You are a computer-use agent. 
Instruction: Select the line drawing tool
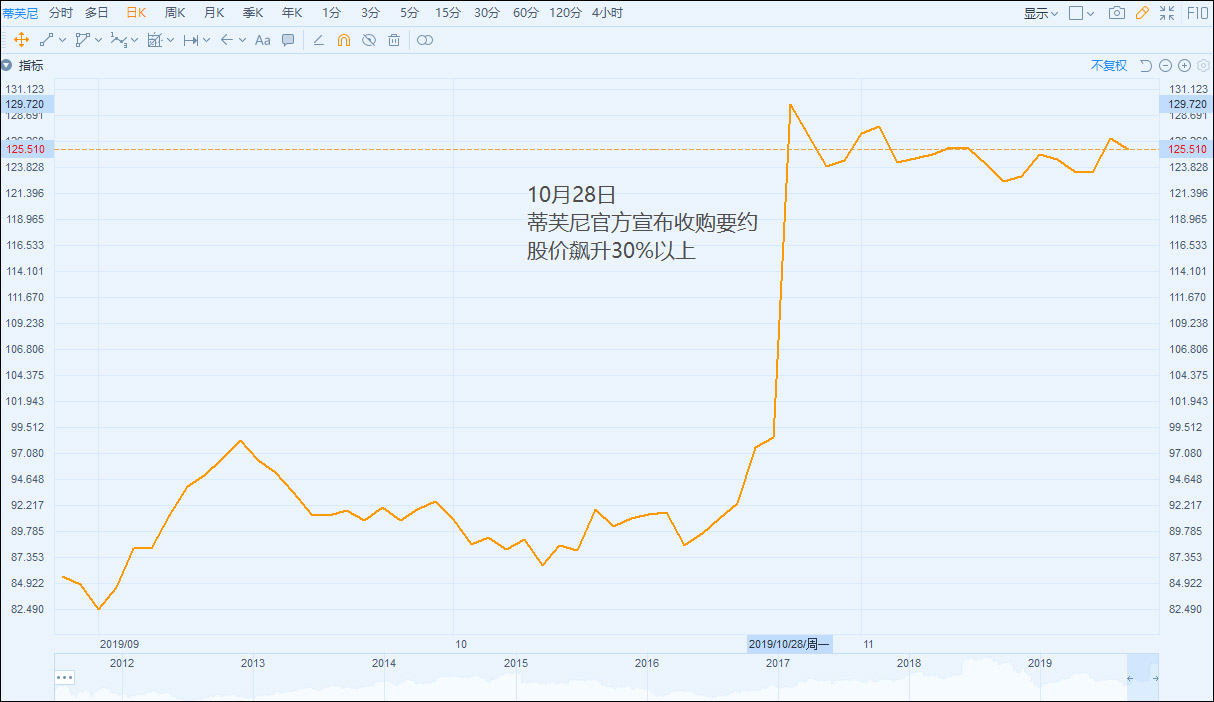(x=46, y=40)
